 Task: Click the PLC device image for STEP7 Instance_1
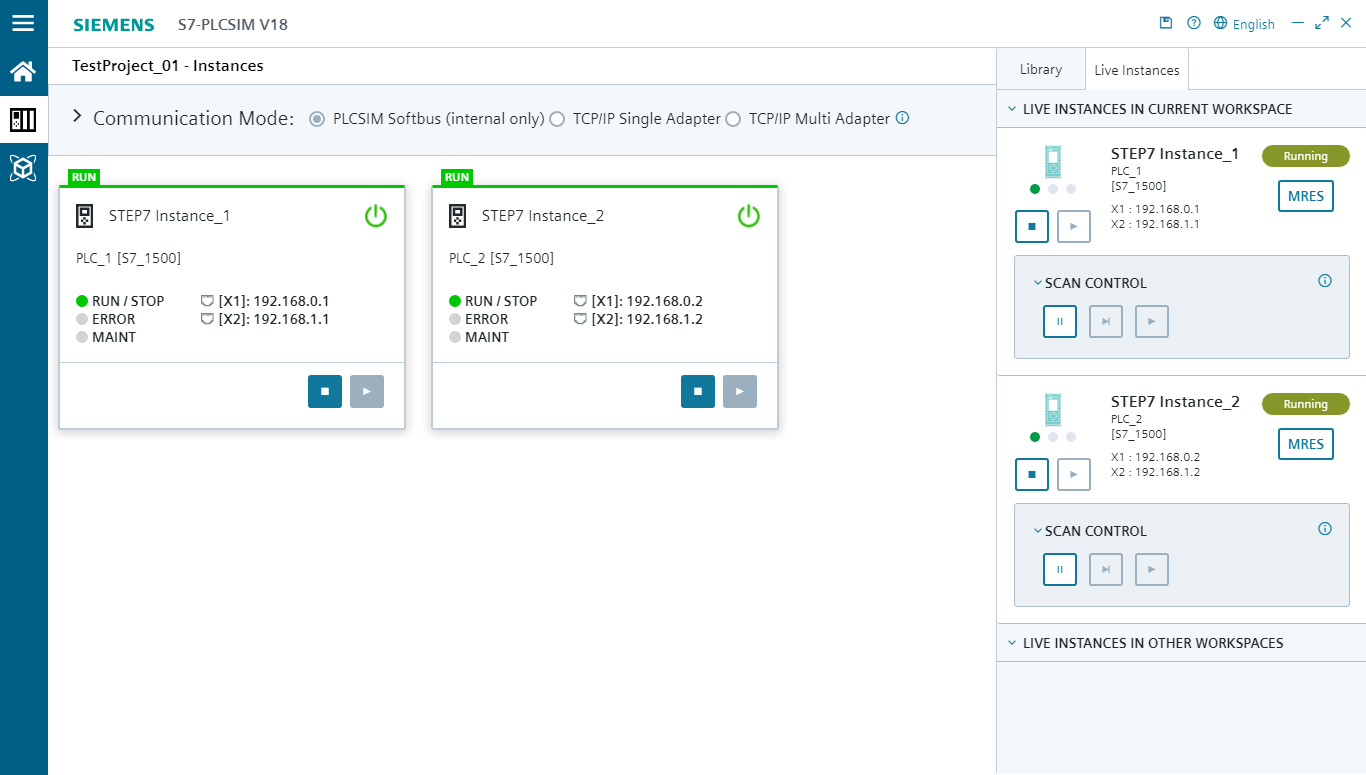coord(1051,162)
